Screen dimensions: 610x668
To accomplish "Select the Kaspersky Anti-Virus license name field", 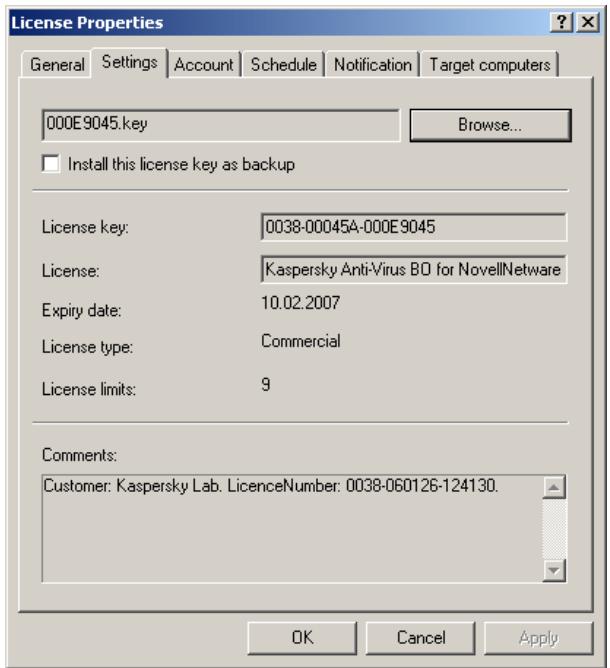I will [x=414, y=270].
